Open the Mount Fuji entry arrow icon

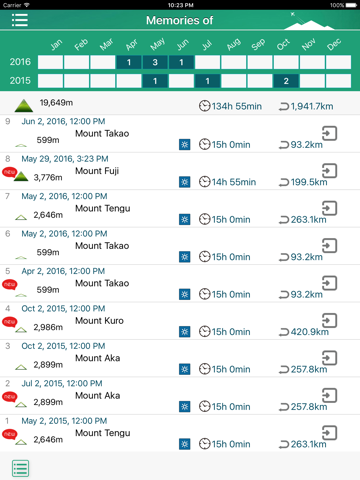click(329, 171)
